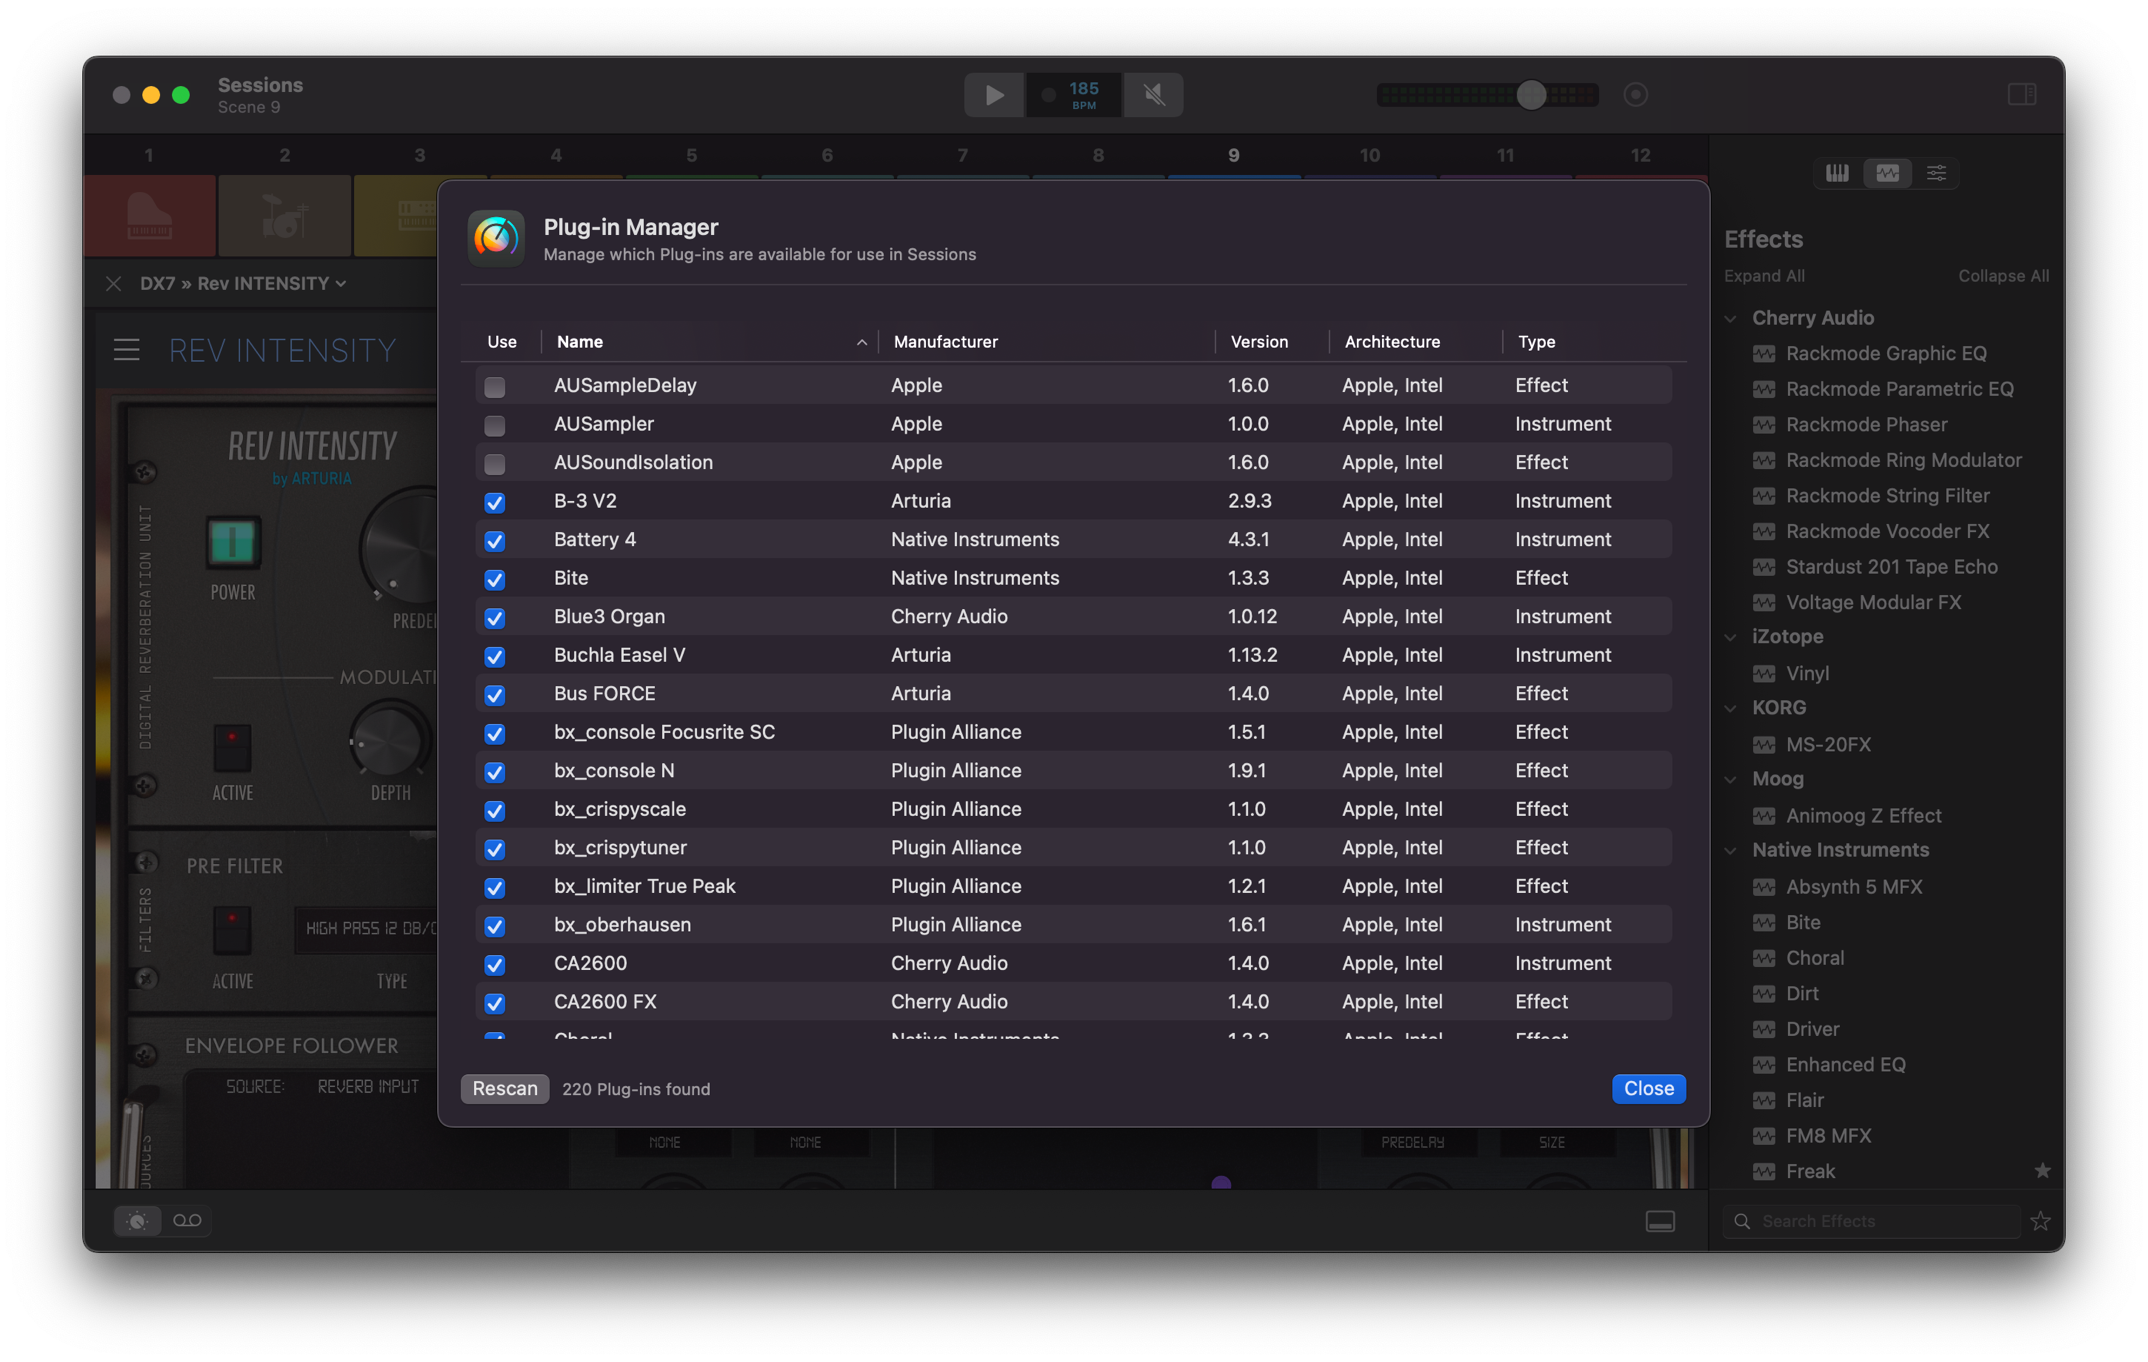
Task: Uncheck the B-3 V2 plug-in
Action: coord(494,502)
